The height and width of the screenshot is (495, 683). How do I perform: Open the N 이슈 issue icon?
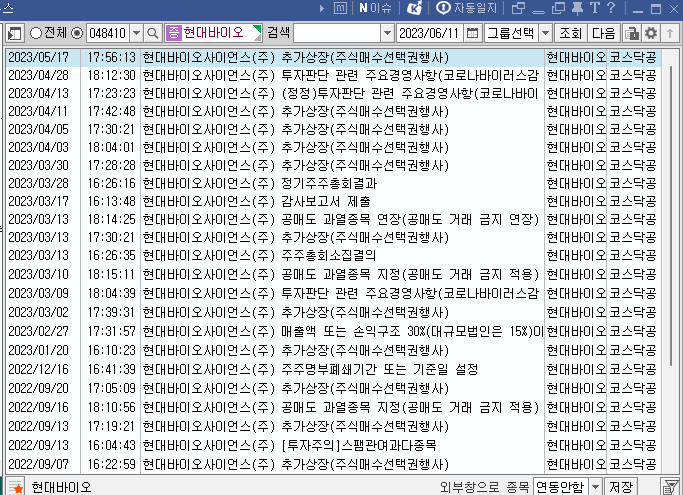(x=375, y=8)
